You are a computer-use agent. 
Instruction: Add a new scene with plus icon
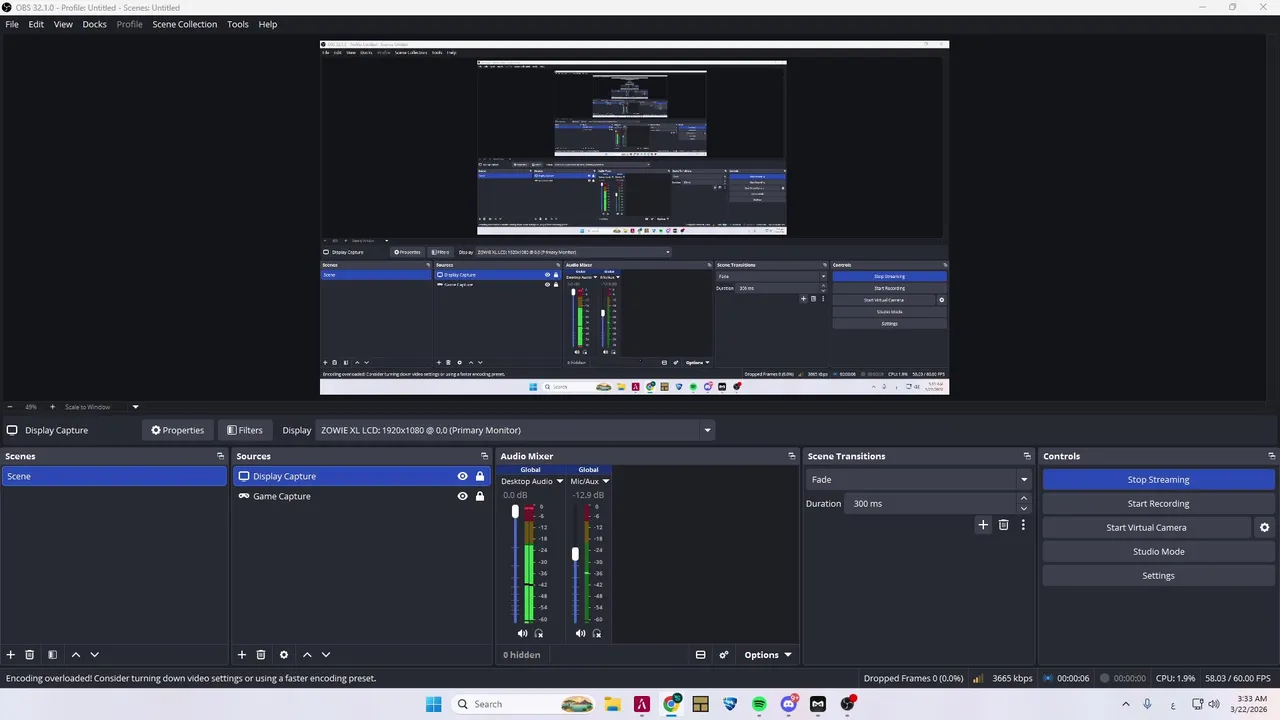click(x=11, y=655)
